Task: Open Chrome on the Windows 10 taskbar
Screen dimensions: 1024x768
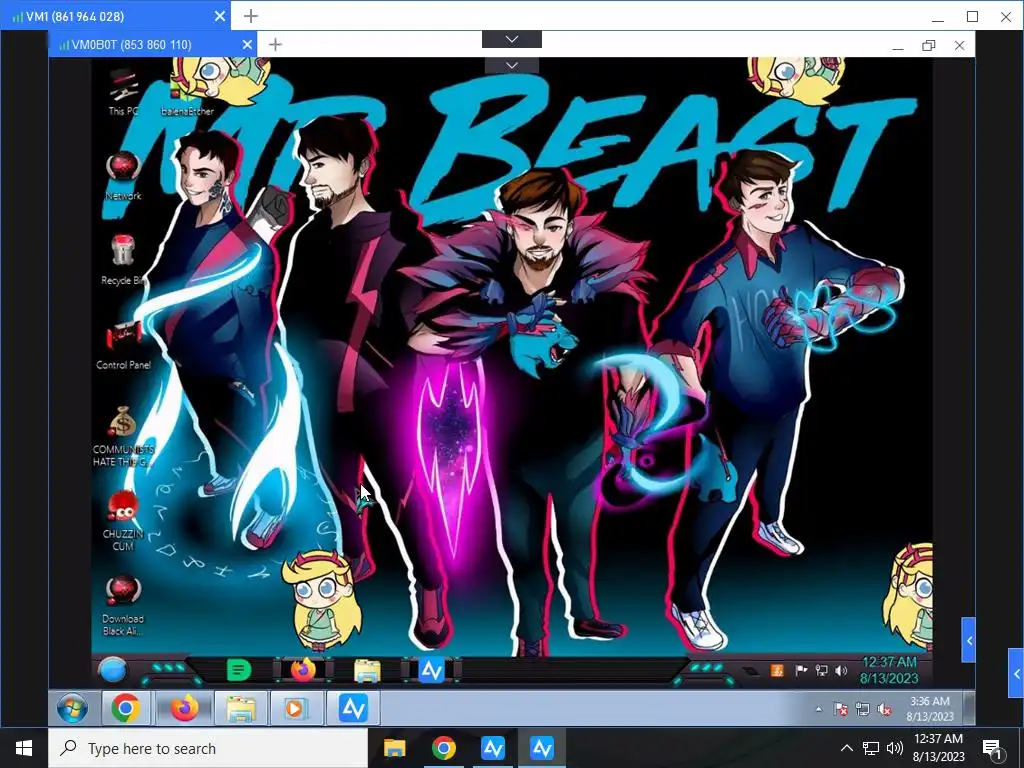Action: click(443, 748)
